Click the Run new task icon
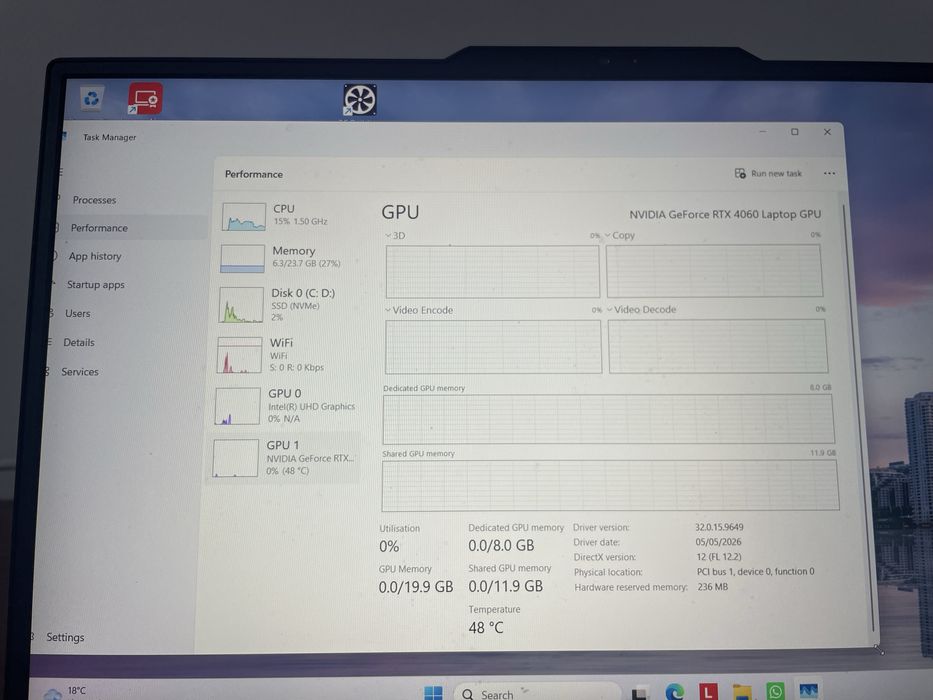 [x=740, y=173]
